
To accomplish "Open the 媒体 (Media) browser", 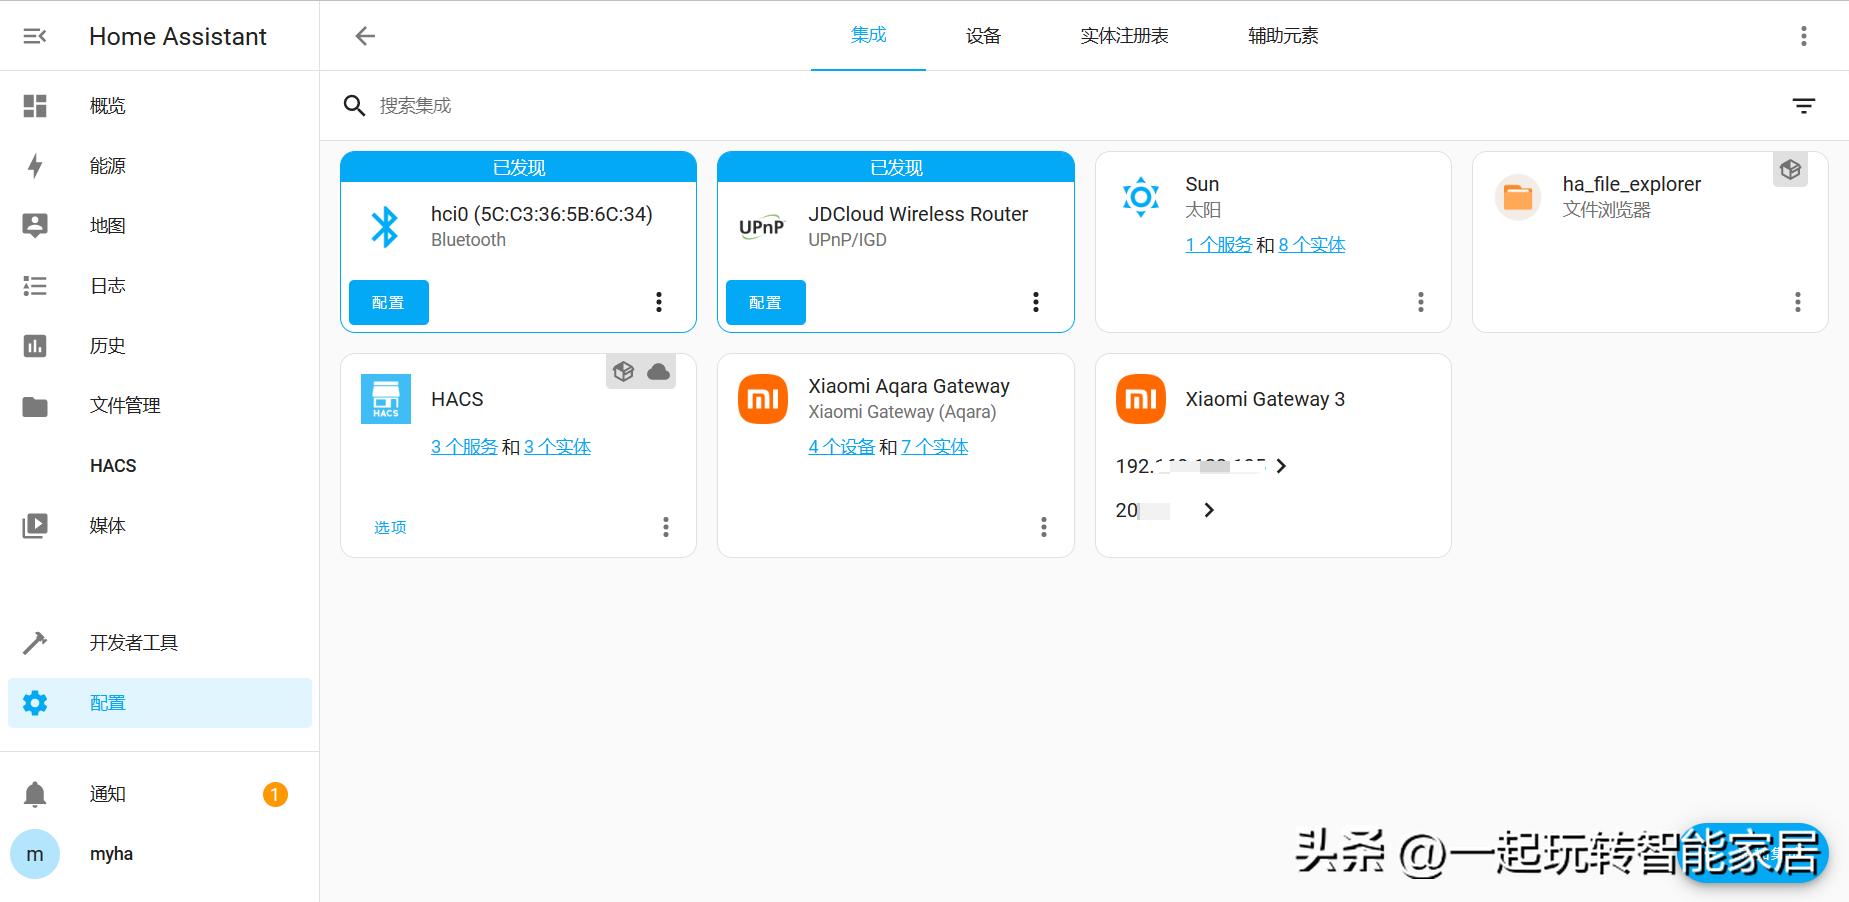I will coord(107,525).
